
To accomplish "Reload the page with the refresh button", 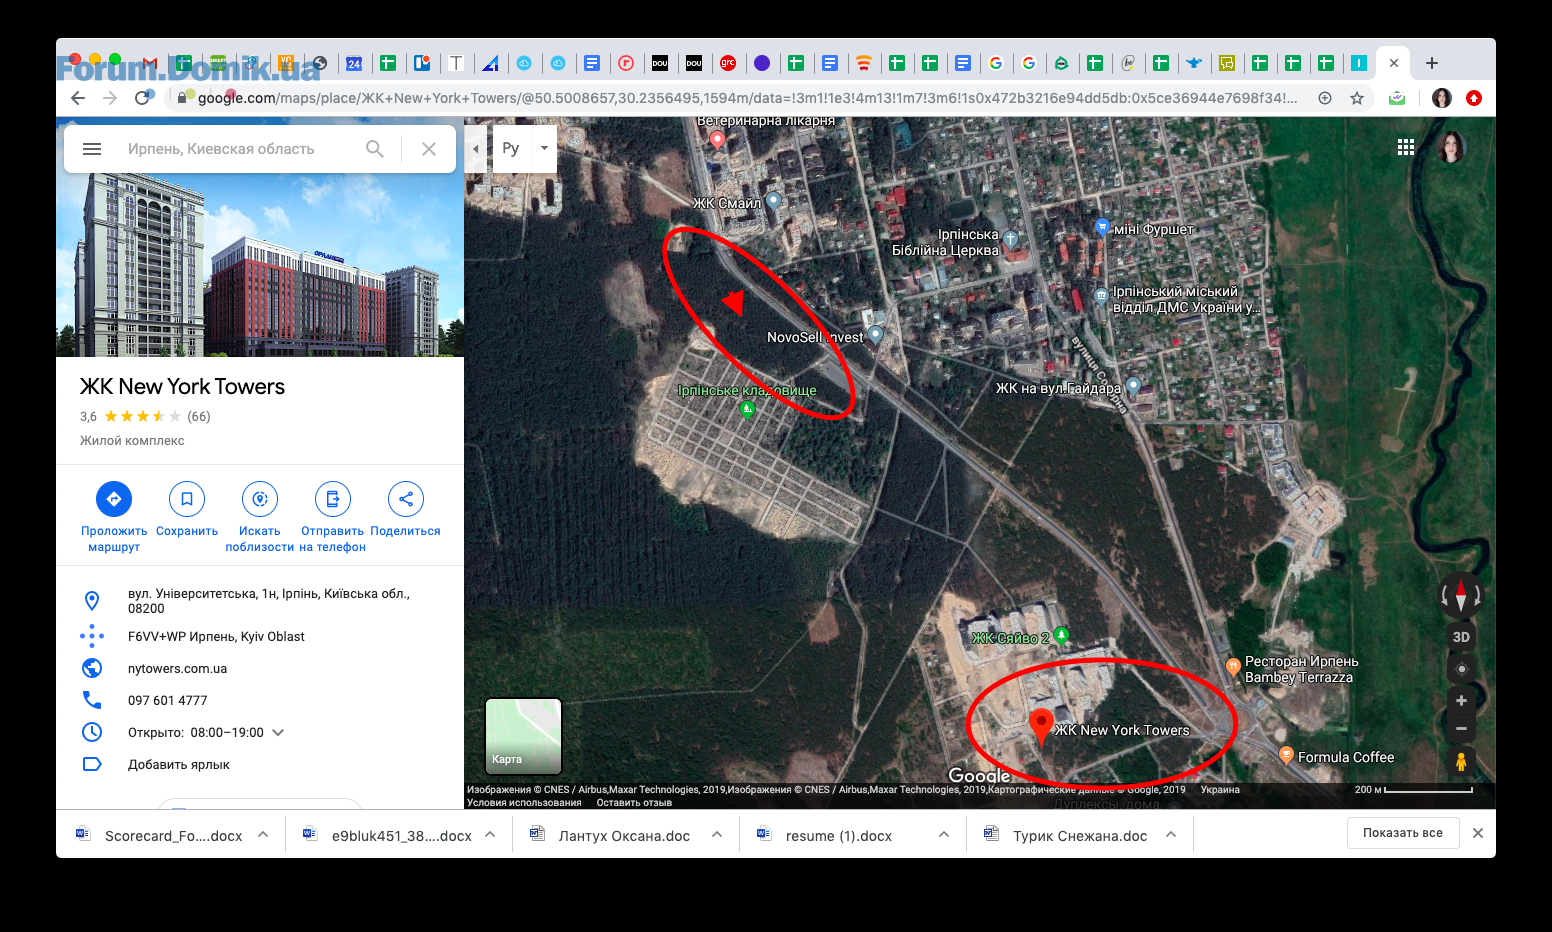I will 143,98.
